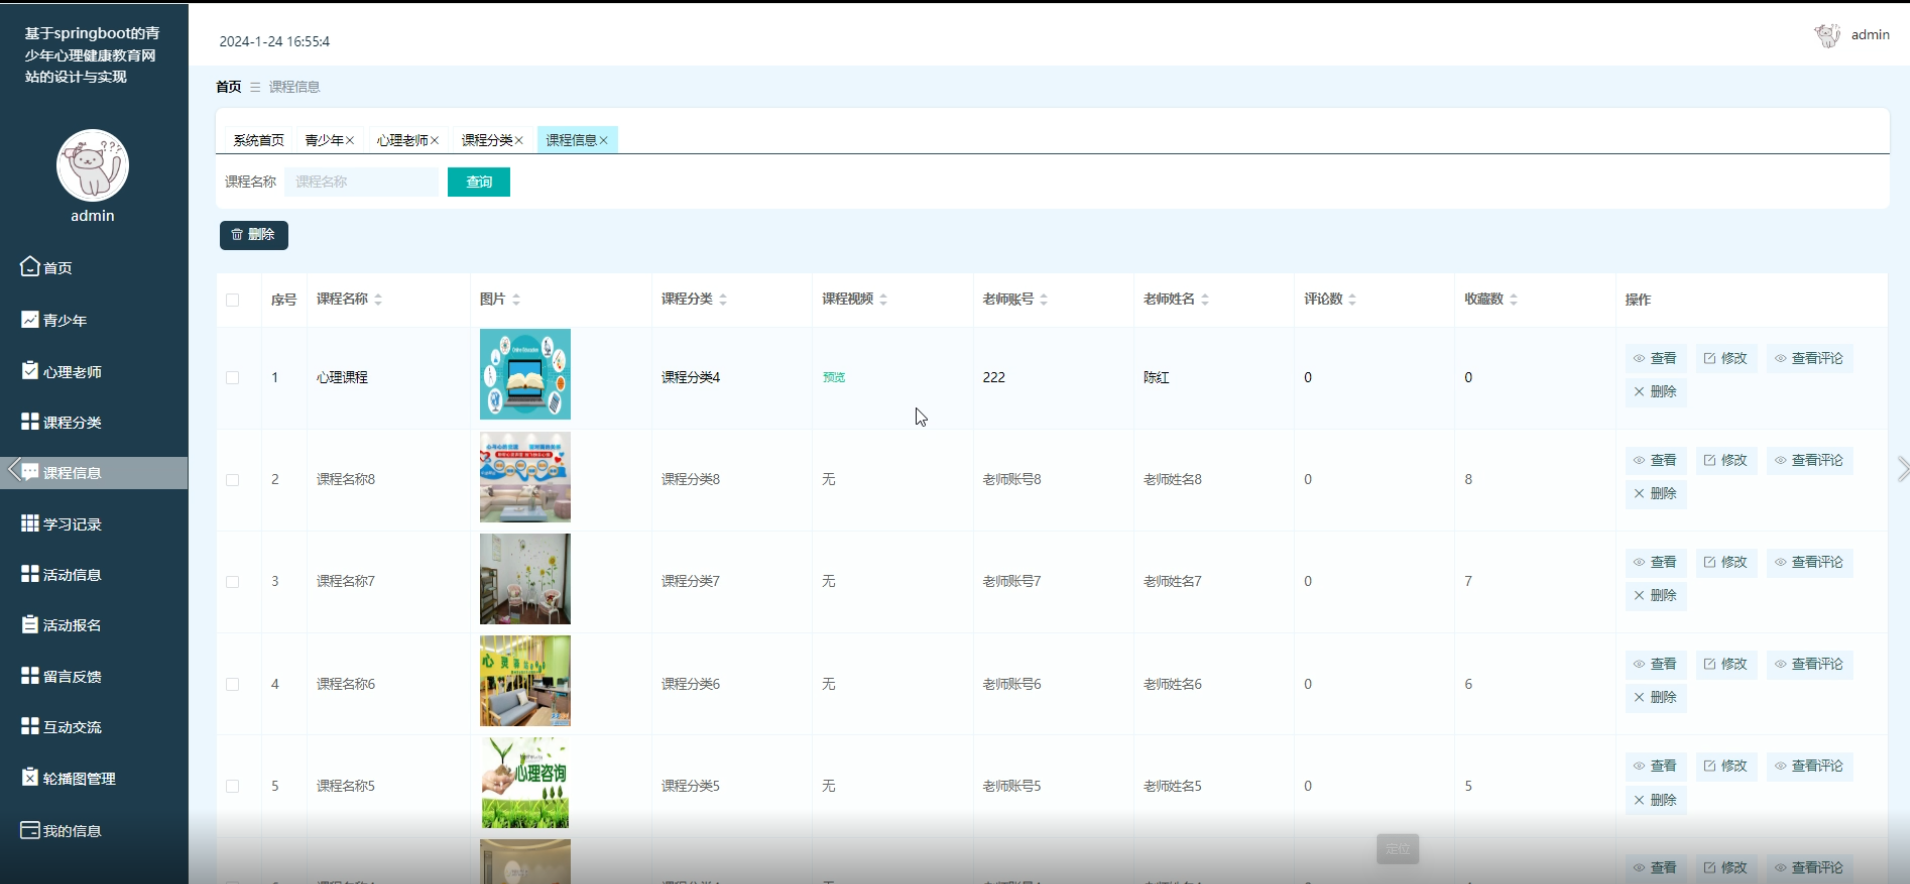Open the 课程名称8 course image thumbnail

[525, 477]
